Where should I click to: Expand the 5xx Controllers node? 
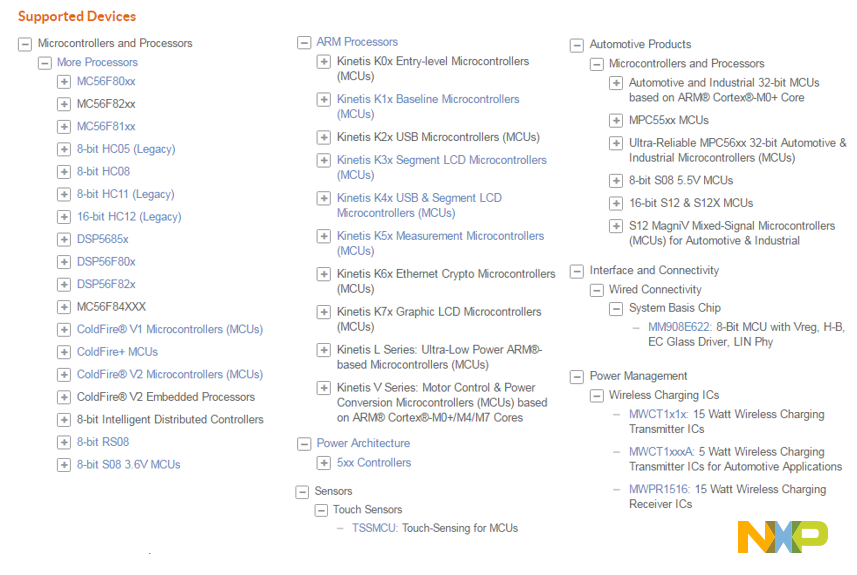(x=324, y=463)
